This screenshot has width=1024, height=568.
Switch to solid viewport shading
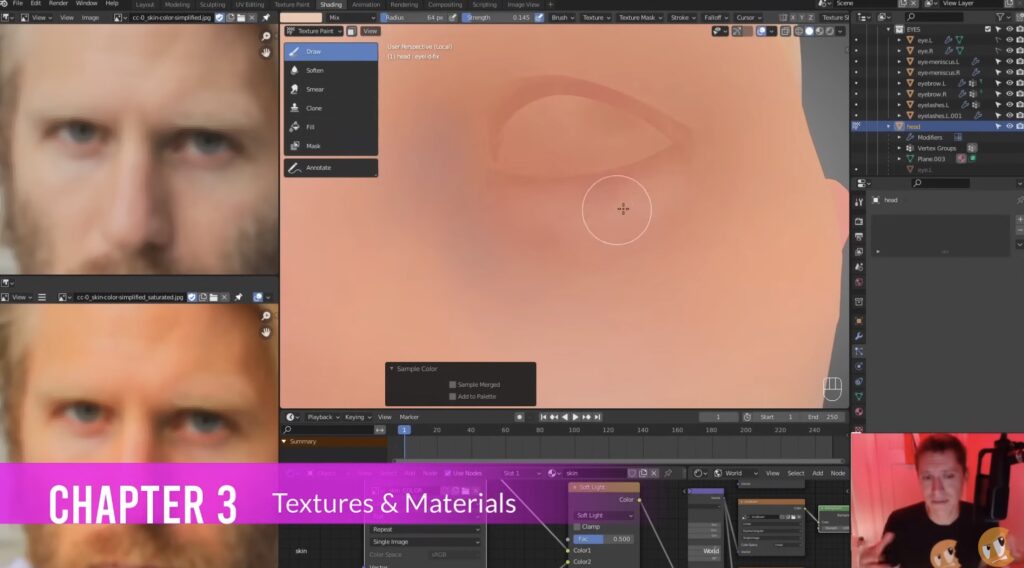(809, 31)
